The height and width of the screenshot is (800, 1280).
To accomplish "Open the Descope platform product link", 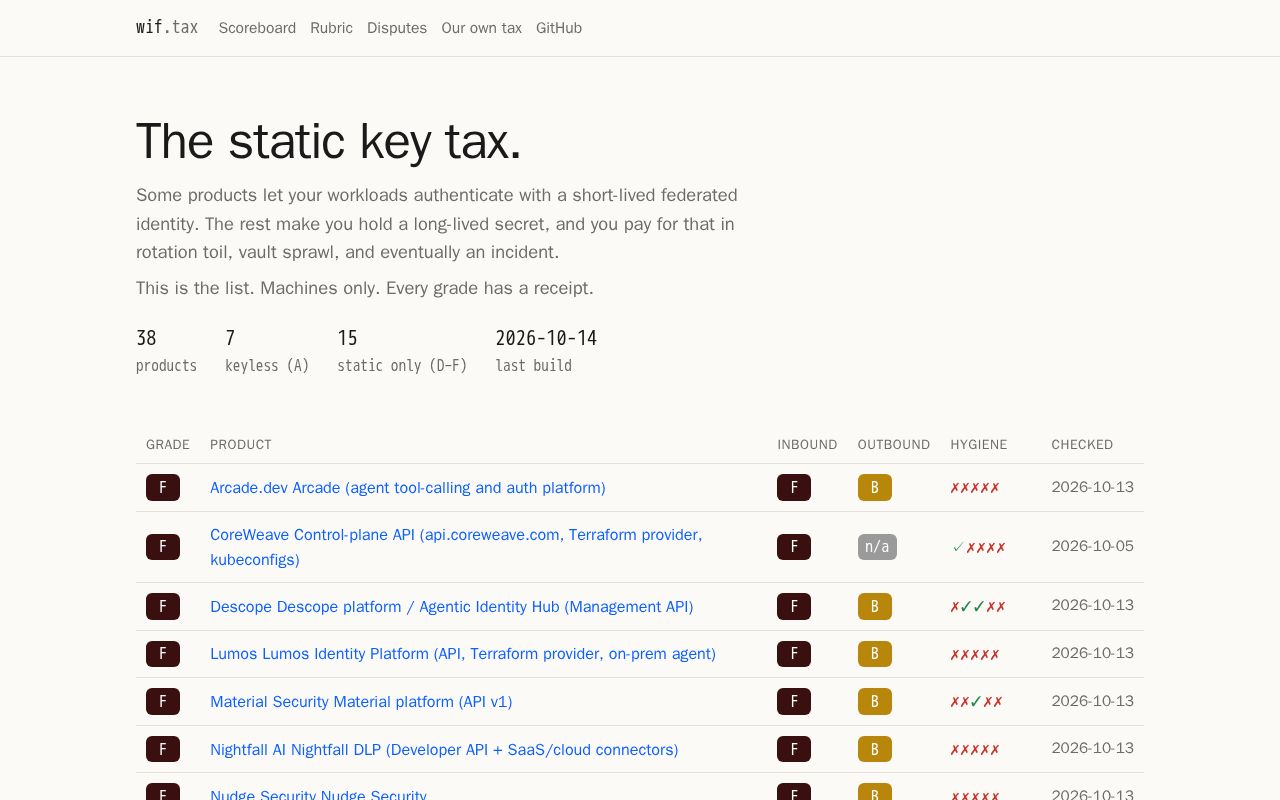I will click(x=451, y=607).
